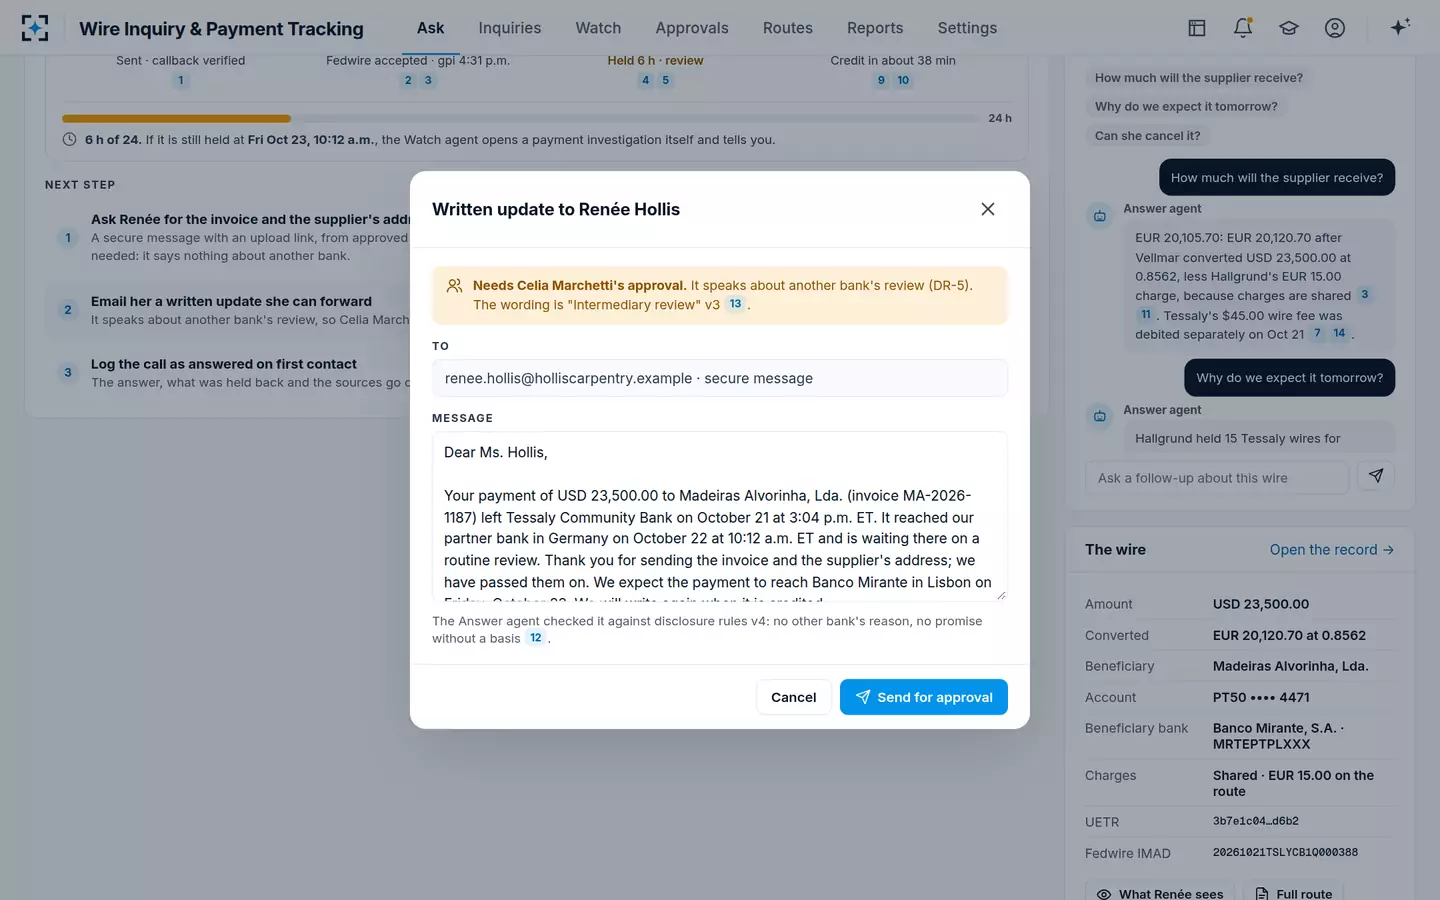Click Send for approval button
This screenshot has height=900, width=1440.
[924, 697]
